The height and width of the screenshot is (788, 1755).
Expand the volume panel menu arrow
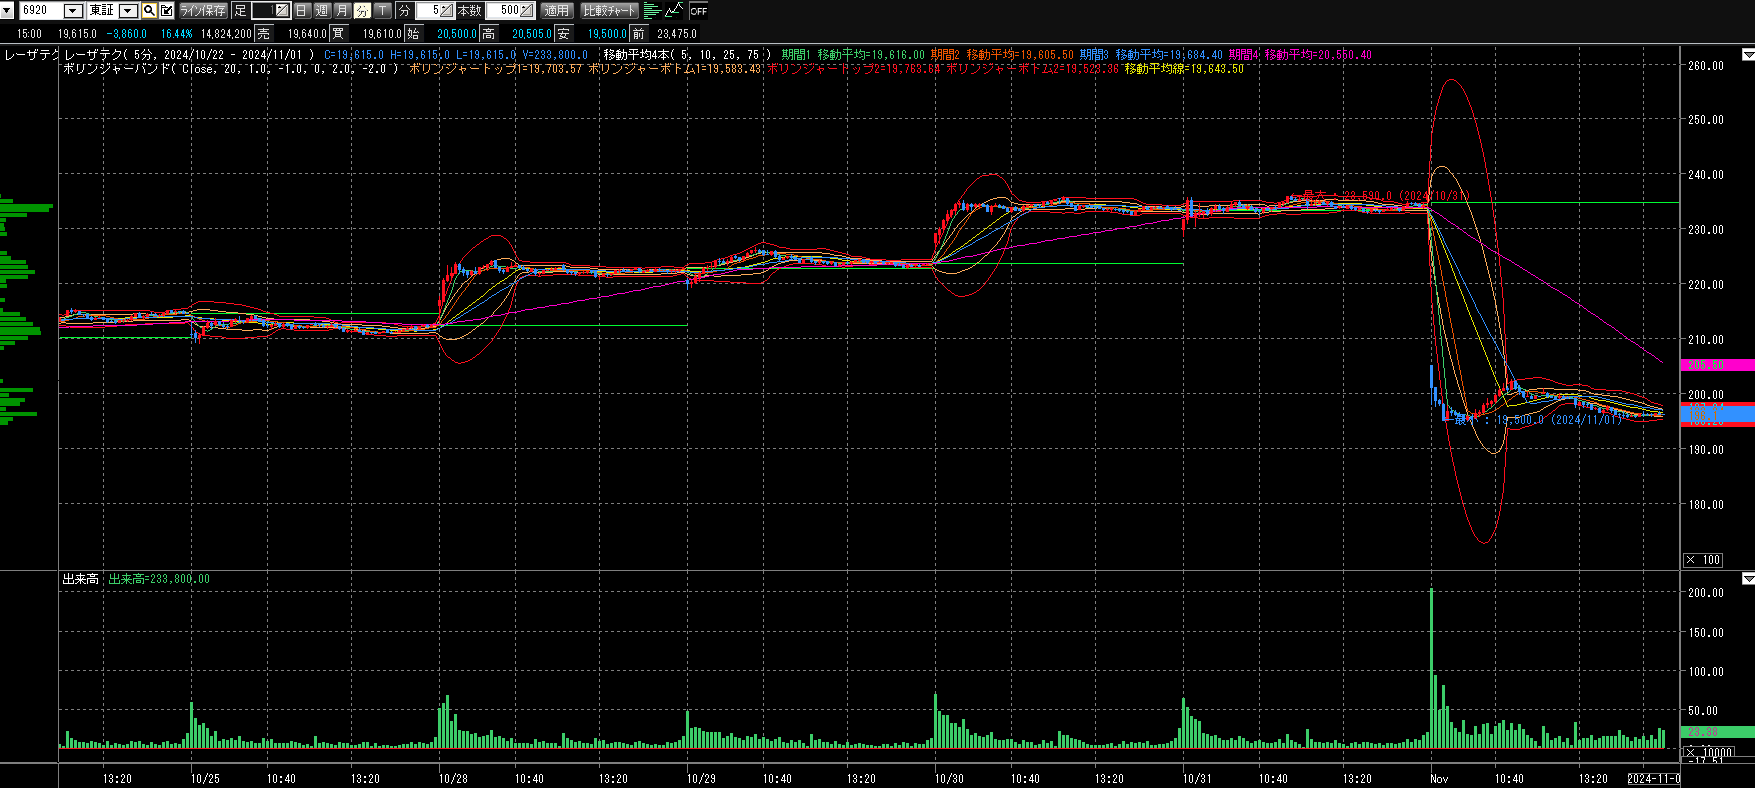click(1748, 579)
